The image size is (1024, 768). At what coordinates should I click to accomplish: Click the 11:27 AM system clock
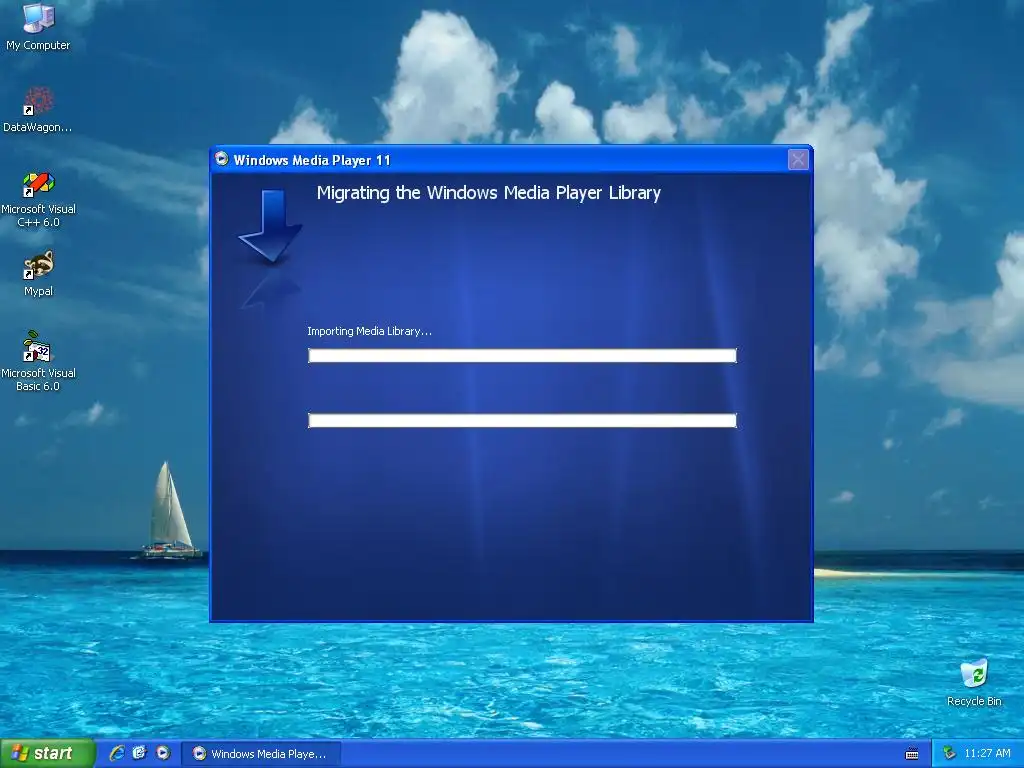987,754
